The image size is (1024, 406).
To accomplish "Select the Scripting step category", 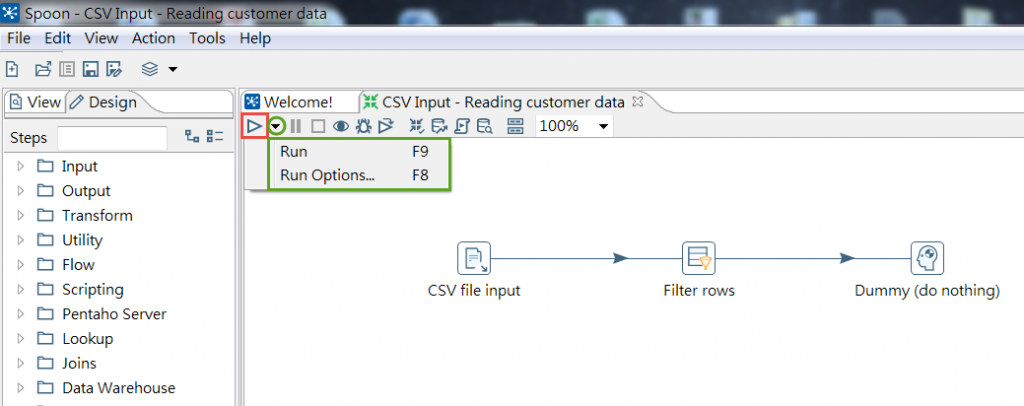I will coord(93,289).
